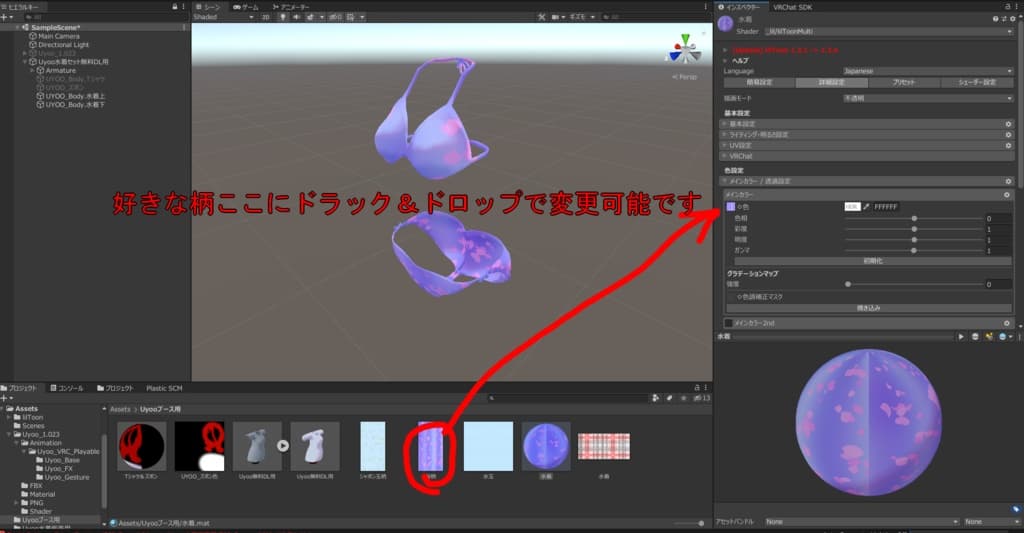Click the HDR color field

click(852, 206)
